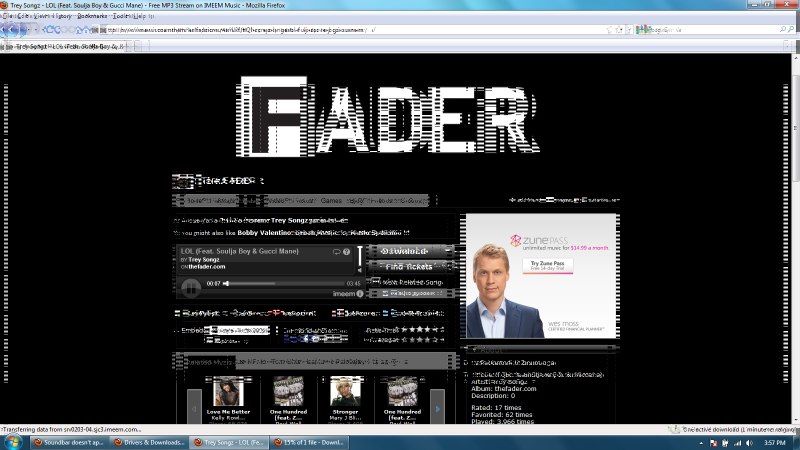Open the Windows Start button
The height and width of the screenshot is (450, 800).
(13, 442)
